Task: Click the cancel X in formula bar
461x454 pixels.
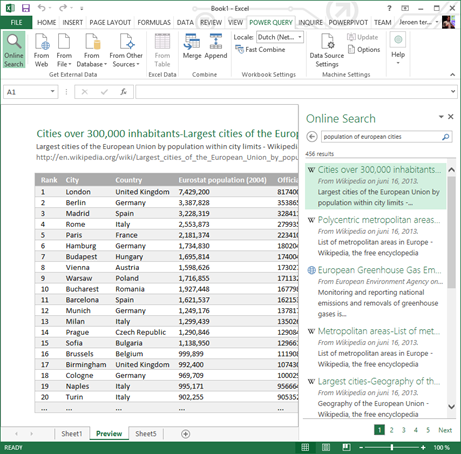Action: [x=85, y=92]
